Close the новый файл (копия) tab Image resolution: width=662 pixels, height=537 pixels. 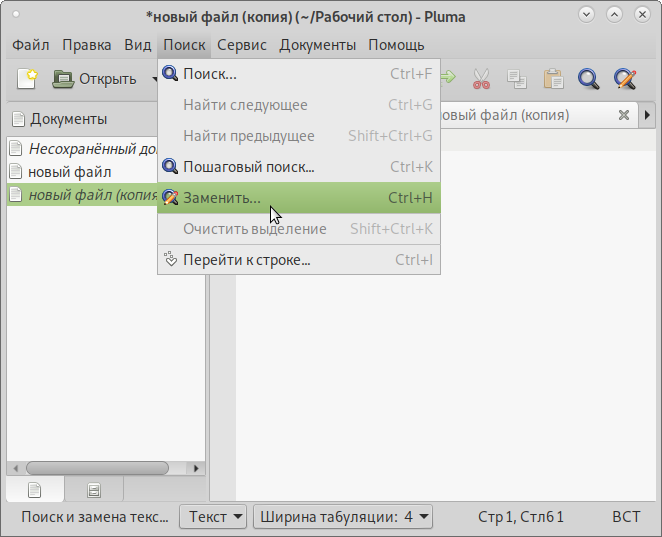(623, 115)
